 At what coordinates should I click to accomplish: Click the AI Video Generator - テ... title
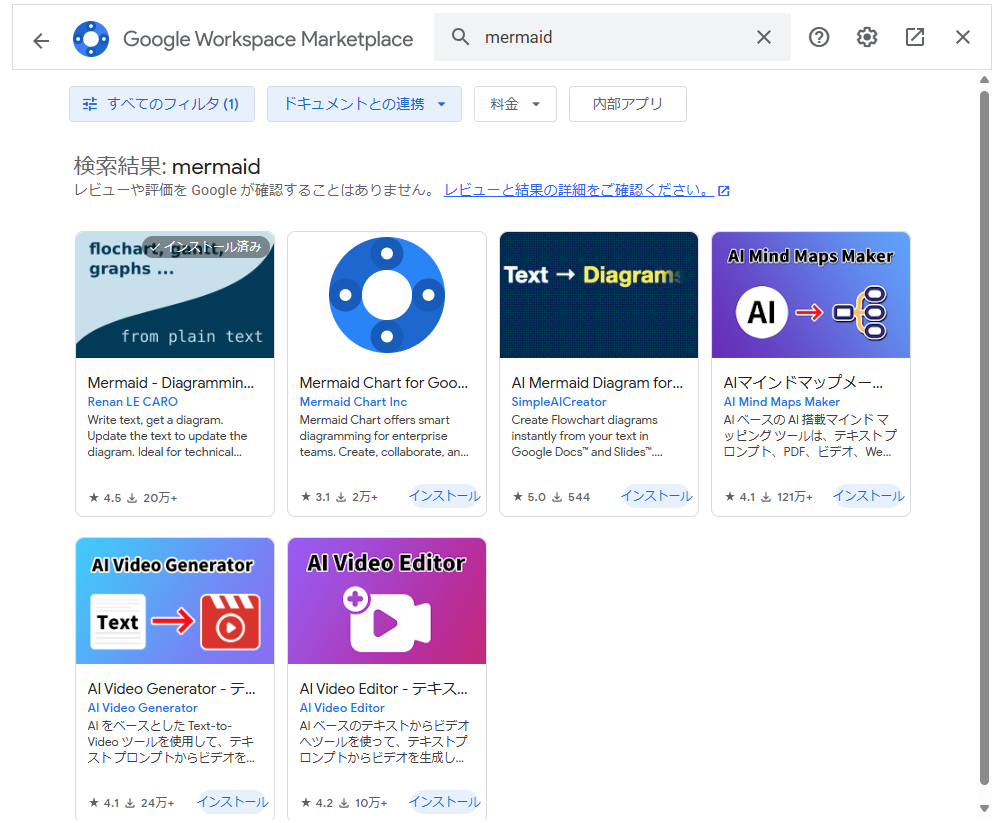tap(172, 689)
